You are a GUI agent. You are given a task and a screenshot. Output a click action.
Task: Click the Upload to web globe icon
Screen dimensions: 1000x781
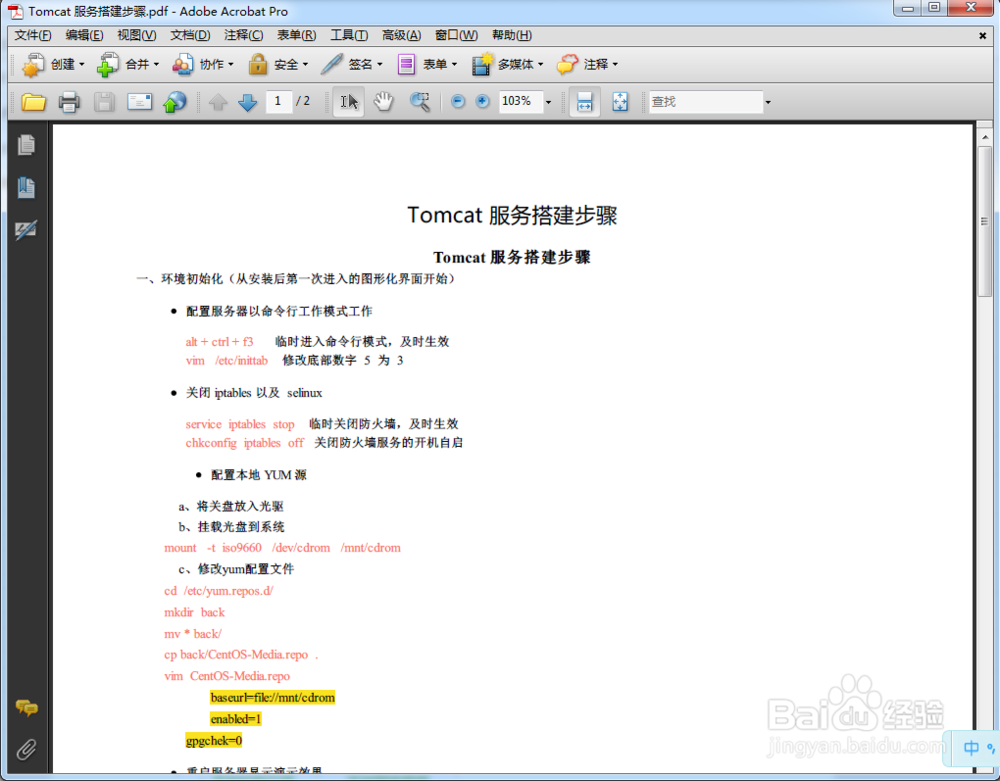(174, 102)
